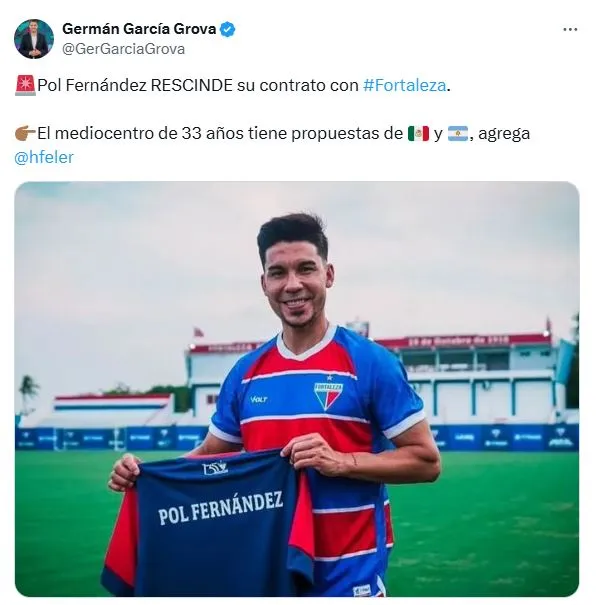Open the #Fortaleza hashtag
Viewport: 596px width, 605px height.
tap(404, 85)
